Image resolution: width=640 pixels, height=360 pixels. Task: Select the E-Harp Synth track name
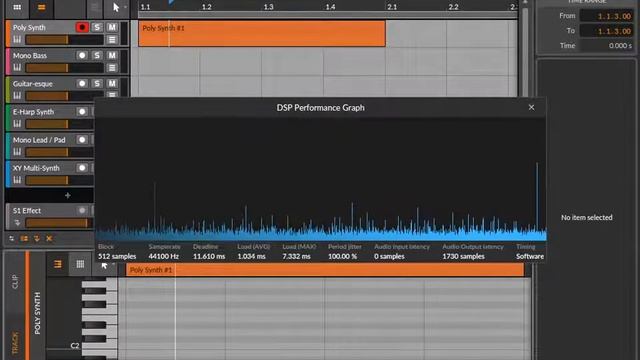pos(33,112)
